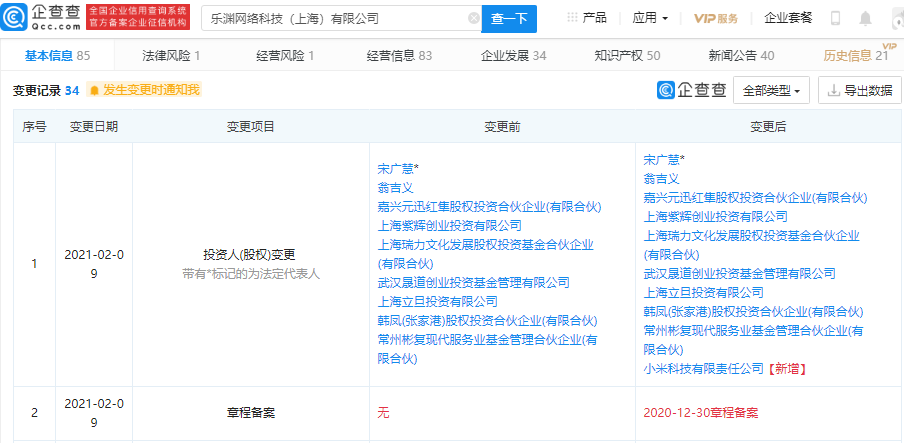Switch to 经营信息 tab

[x=399, y=55]
